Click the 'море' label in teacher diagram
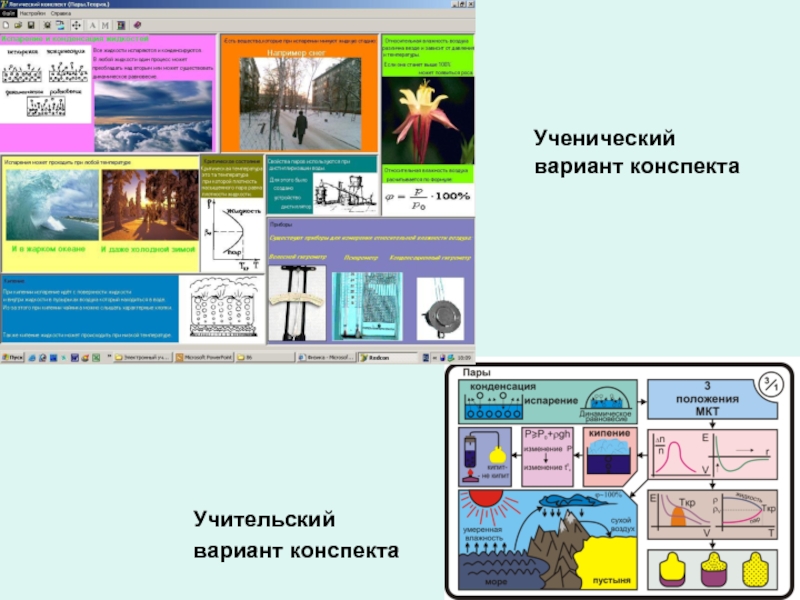This screenshot has width=800, height=600. [x=495, y=581]
